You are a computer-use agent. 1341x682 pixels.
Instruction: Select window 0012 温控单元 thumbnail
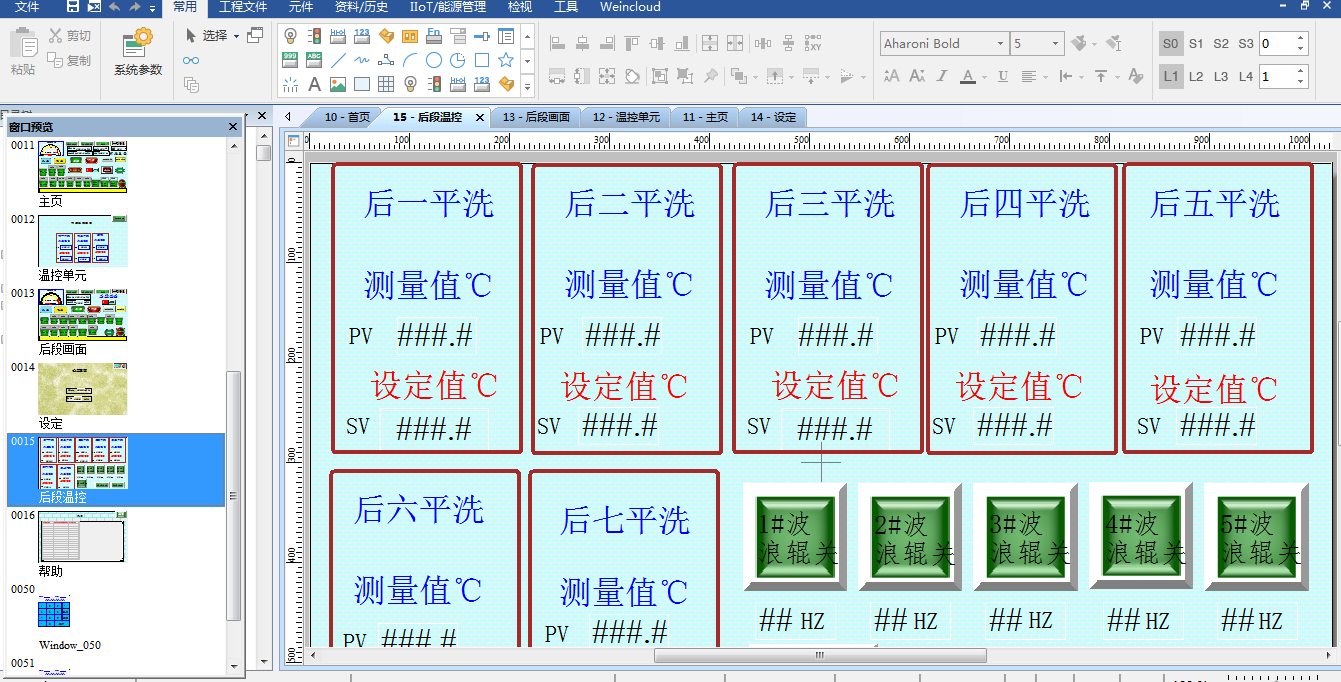tap(82, 241)
